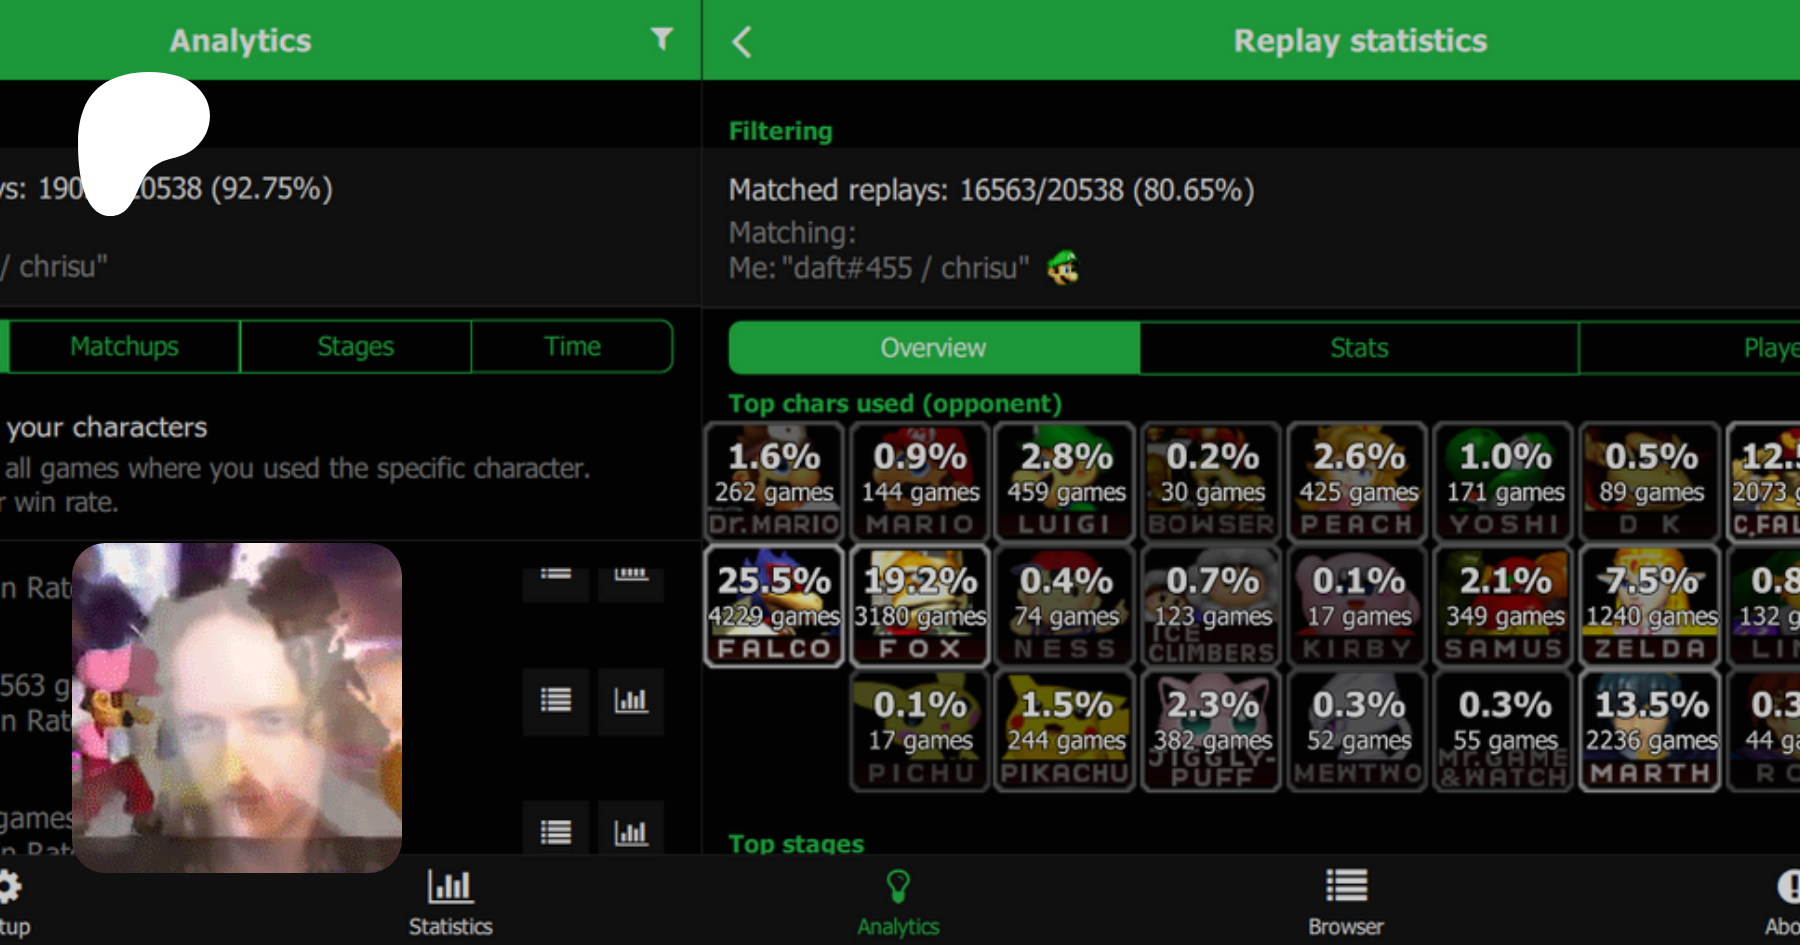Click the Zelda 7.5% tile
1800x945 pixels.
click(x=1651, y=607)
